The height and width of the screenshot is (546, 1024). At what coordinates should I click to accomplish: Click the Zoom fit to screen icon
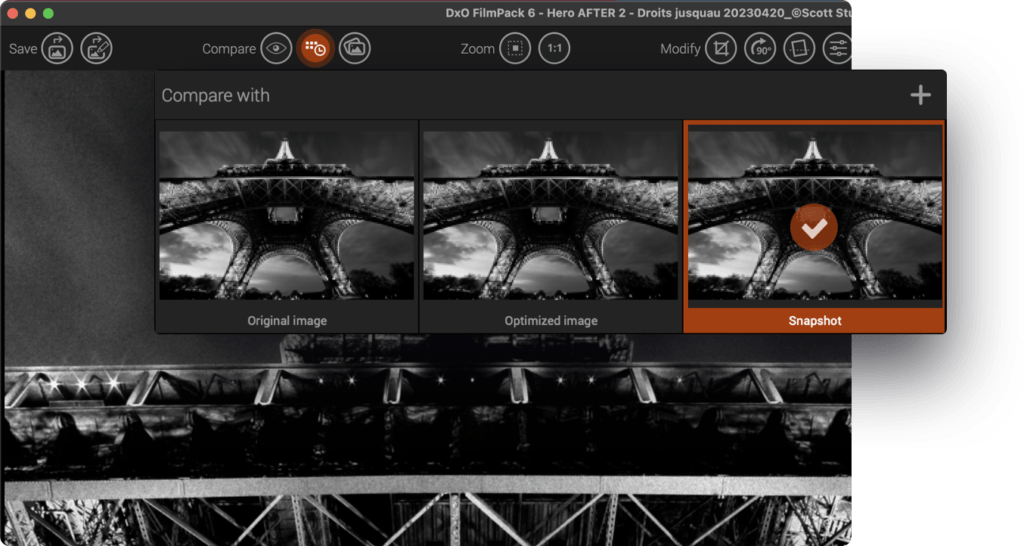(x=515, y=48)
